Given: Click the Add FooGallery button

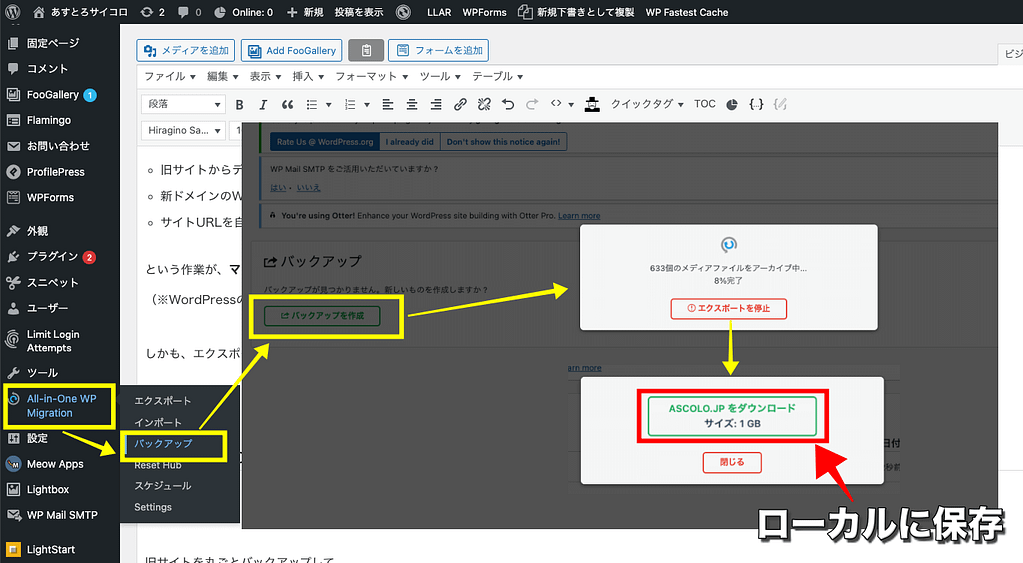Looking at the screenshot, I should tap(291, 50).
